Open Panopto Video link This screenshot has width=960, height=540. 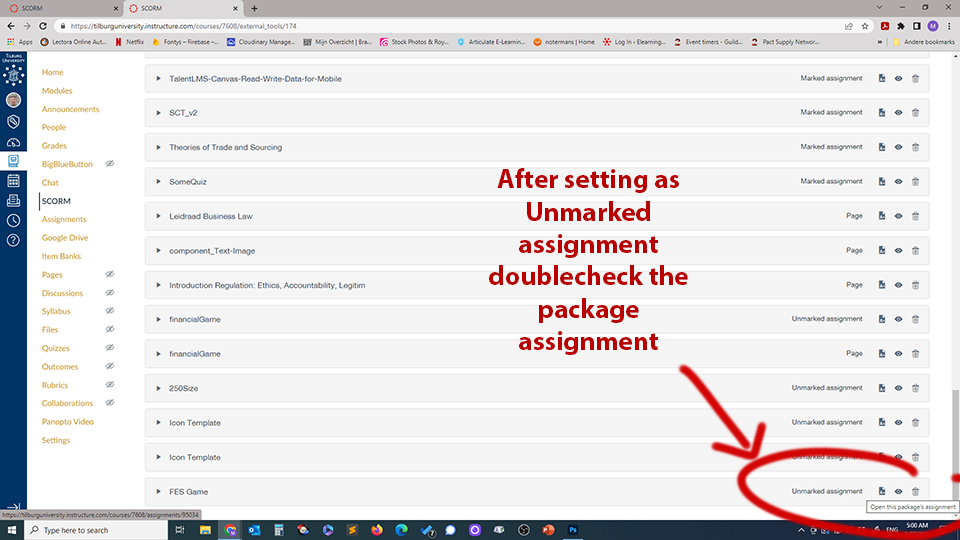[67, 422]
